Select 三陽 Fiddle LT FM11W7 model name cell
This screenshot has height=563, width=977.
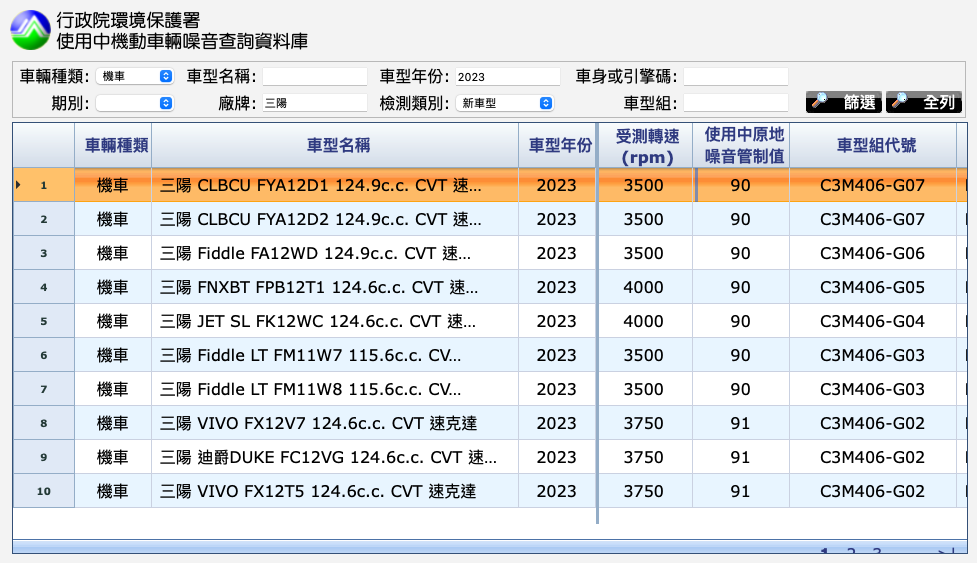(335, 355)
